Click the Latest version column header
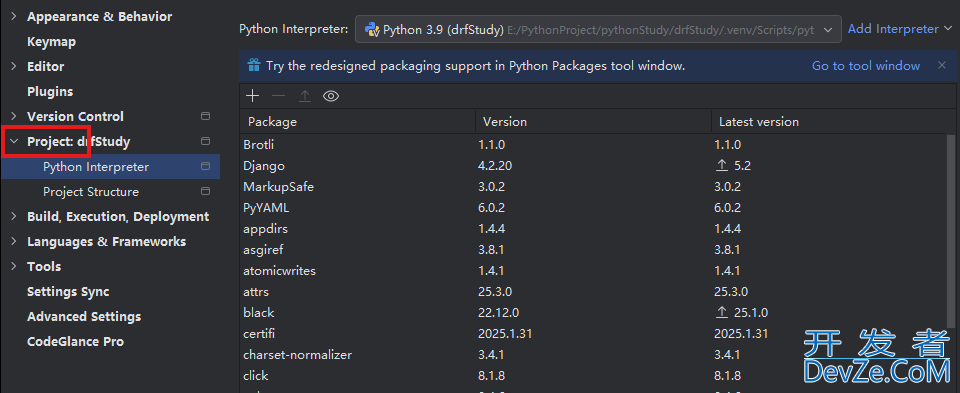This screenshot has width=960, height=393. tap(829, 122)
